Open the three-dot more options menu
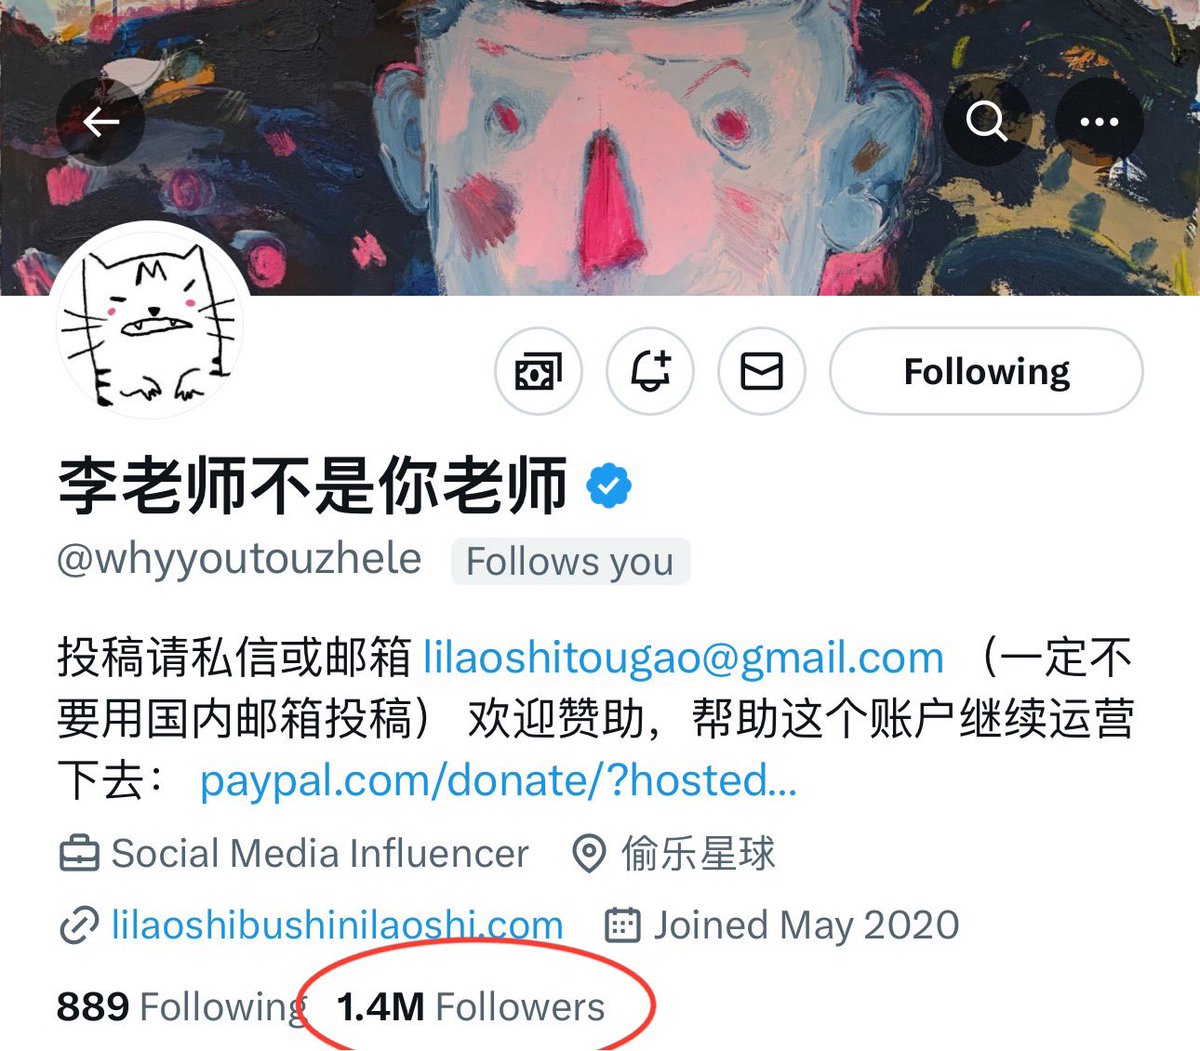The width and height of the screenshot is (1200, 1051). tap(1099, 122)
